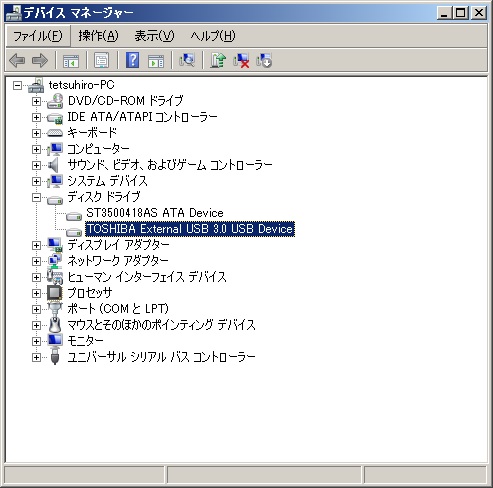Expand ユニバーサル シリアル バス コントローラー node

click(36, 357)
